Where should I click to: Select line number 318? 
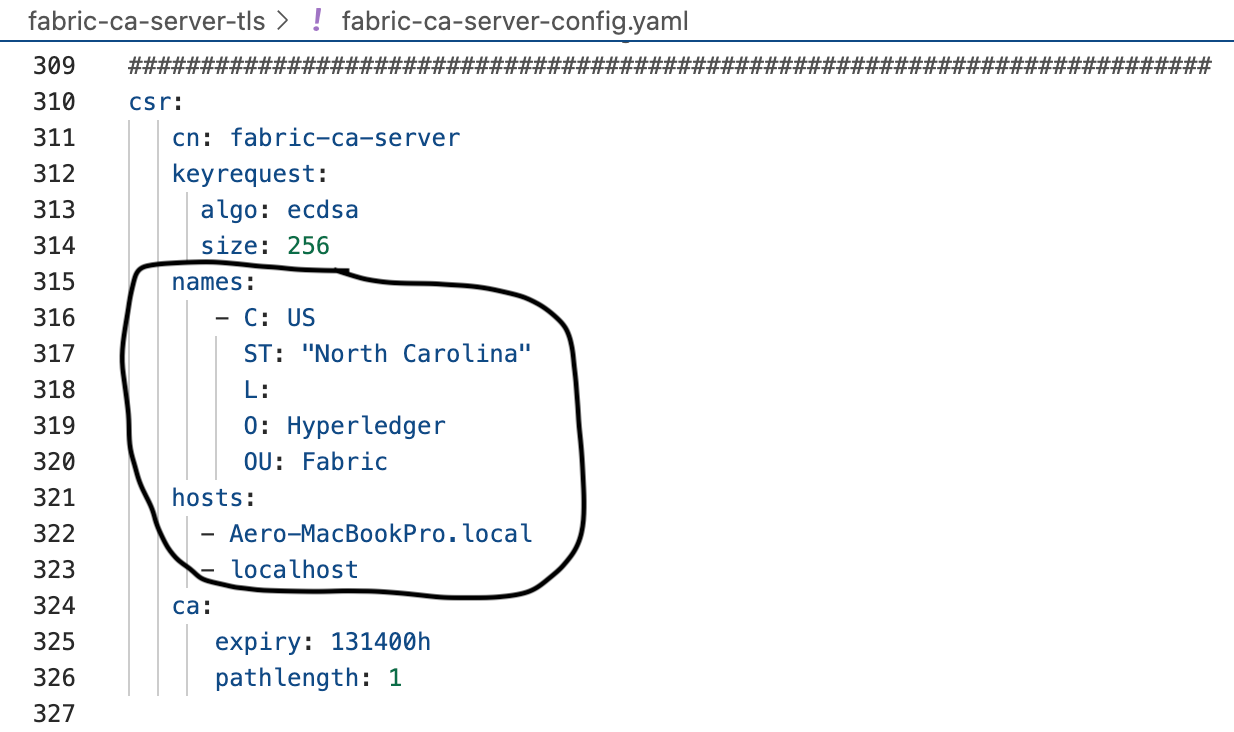pos(54,390)
